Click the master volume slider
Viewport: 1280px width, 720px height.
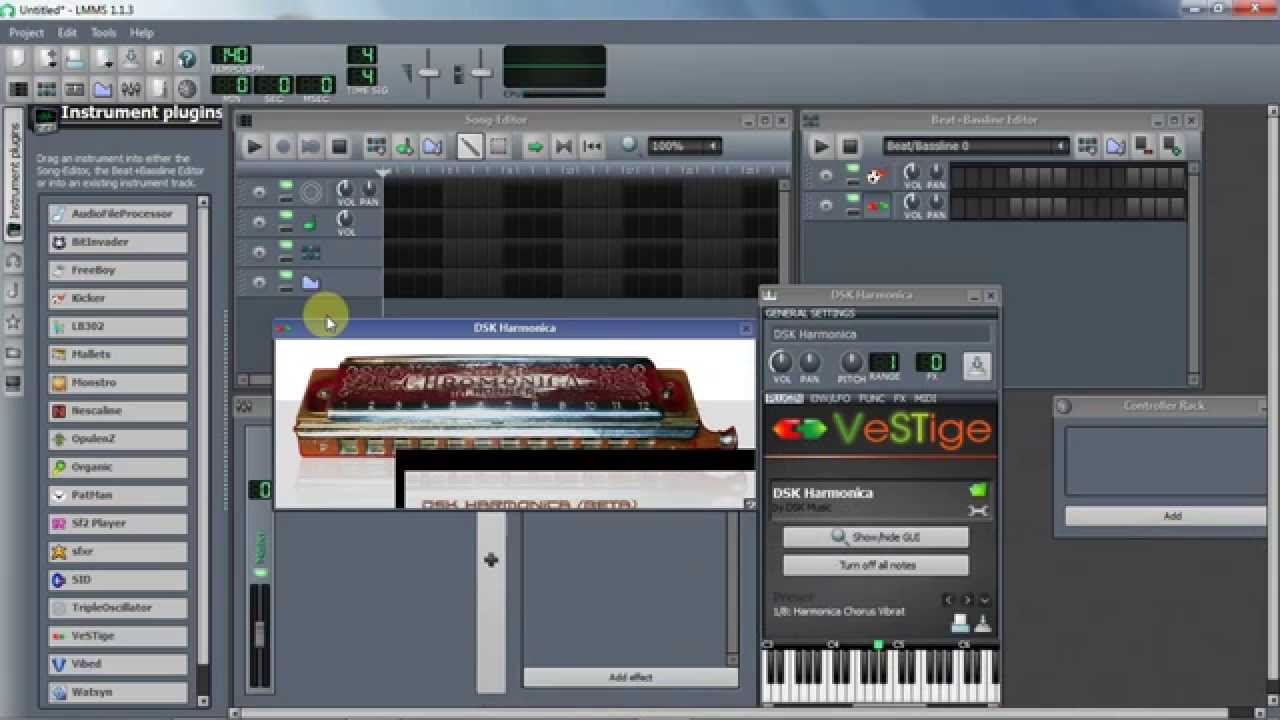pyautogui.click(x=429, y=74)
